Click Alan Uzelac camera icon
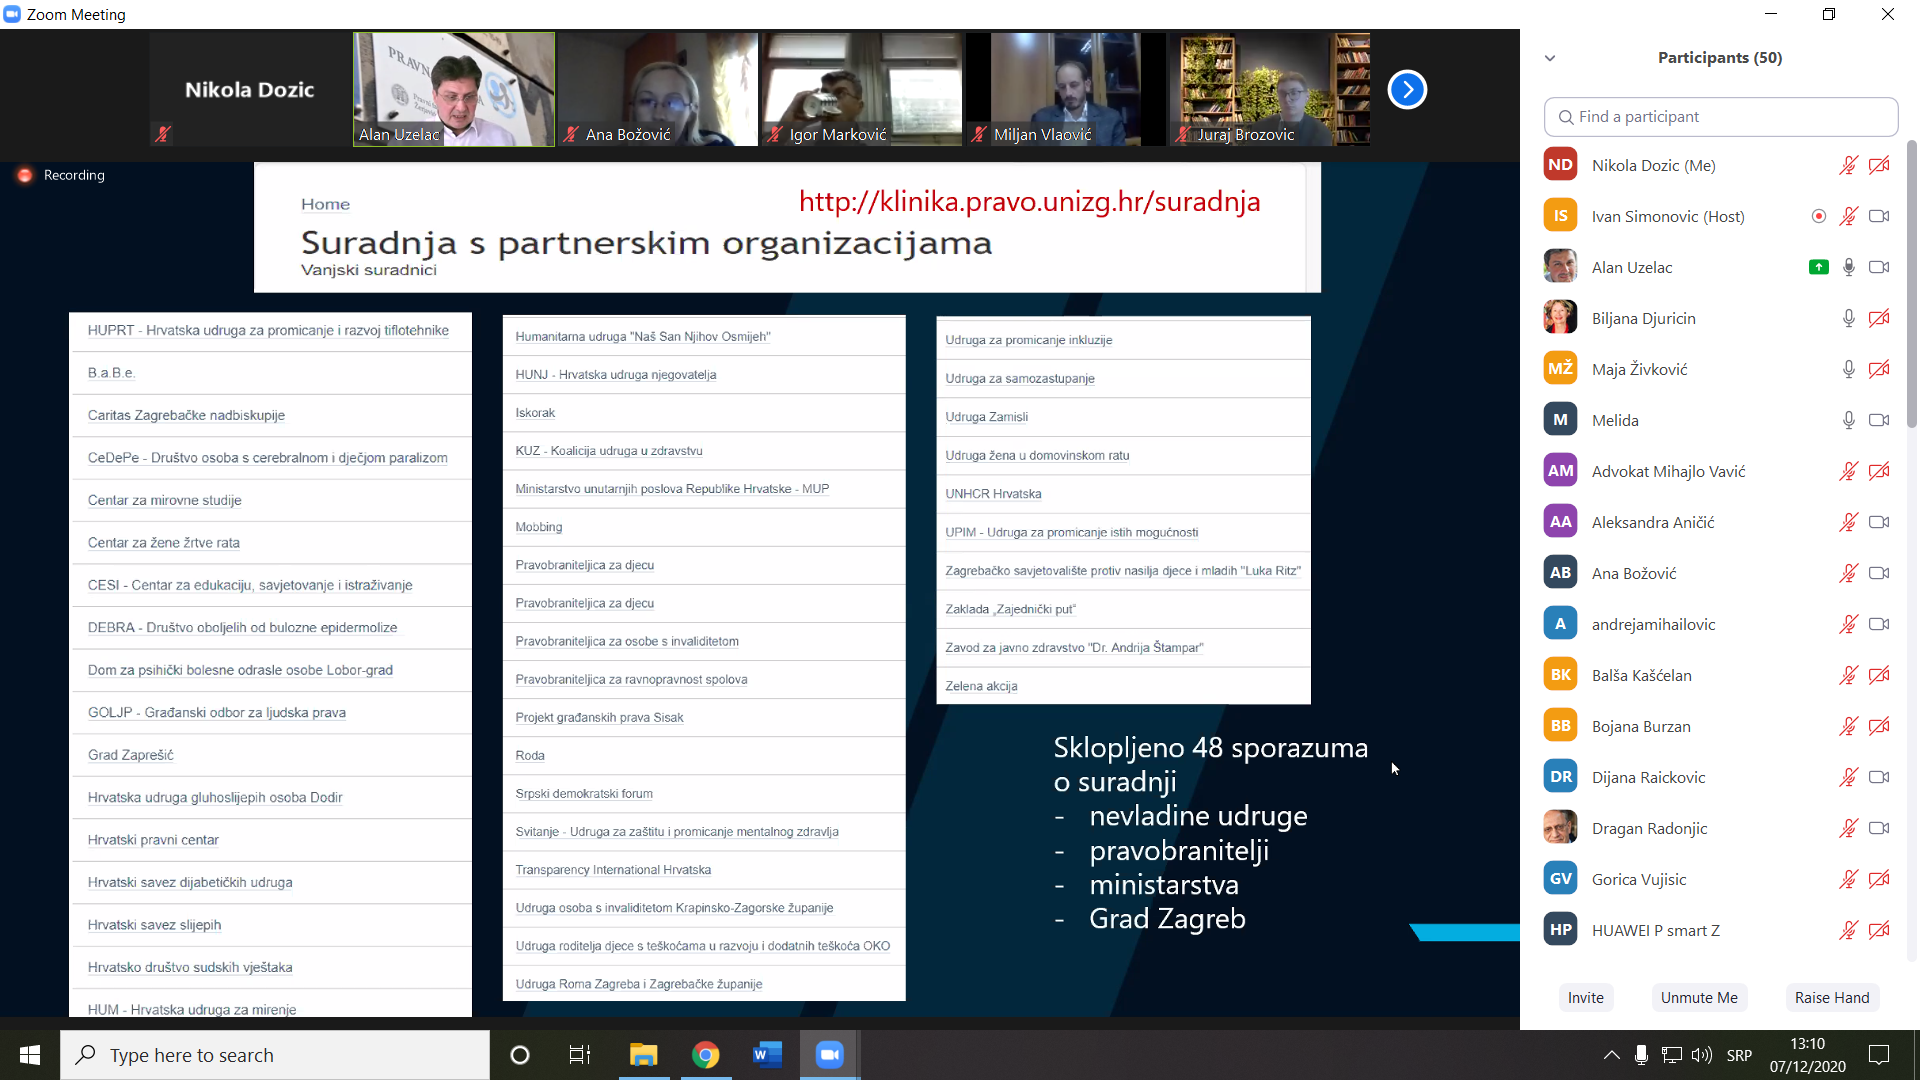Viewport: 1920px width, 1080px height. 1879,267
